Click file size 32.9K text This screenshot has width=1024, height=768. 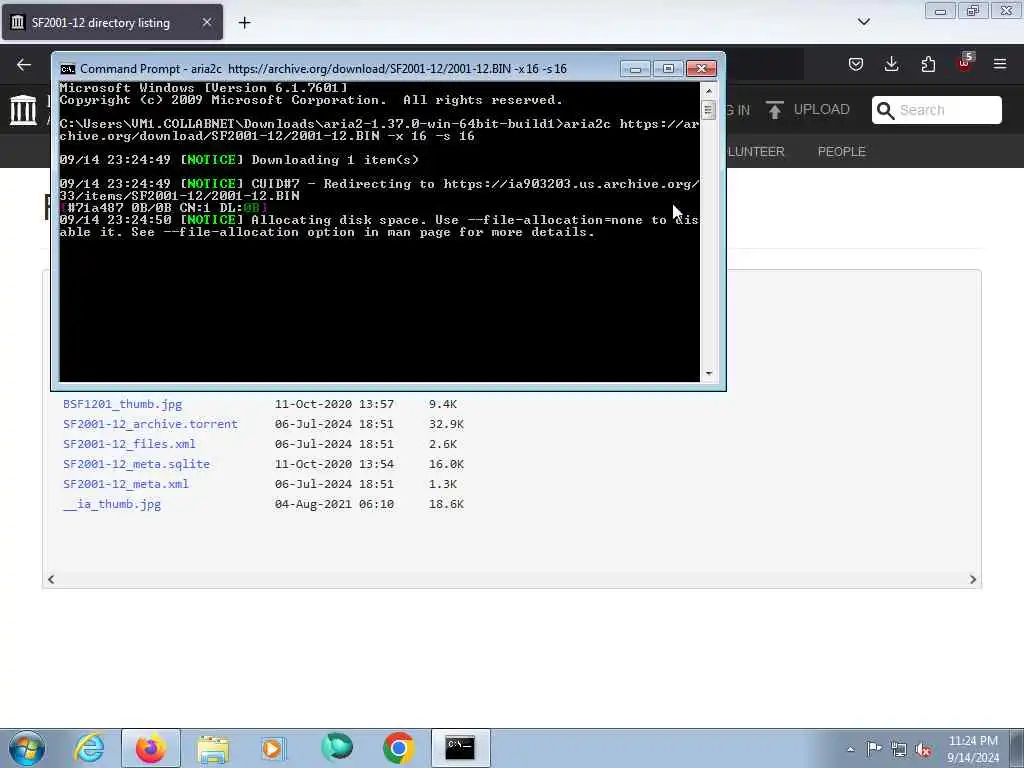click(446, 424)
